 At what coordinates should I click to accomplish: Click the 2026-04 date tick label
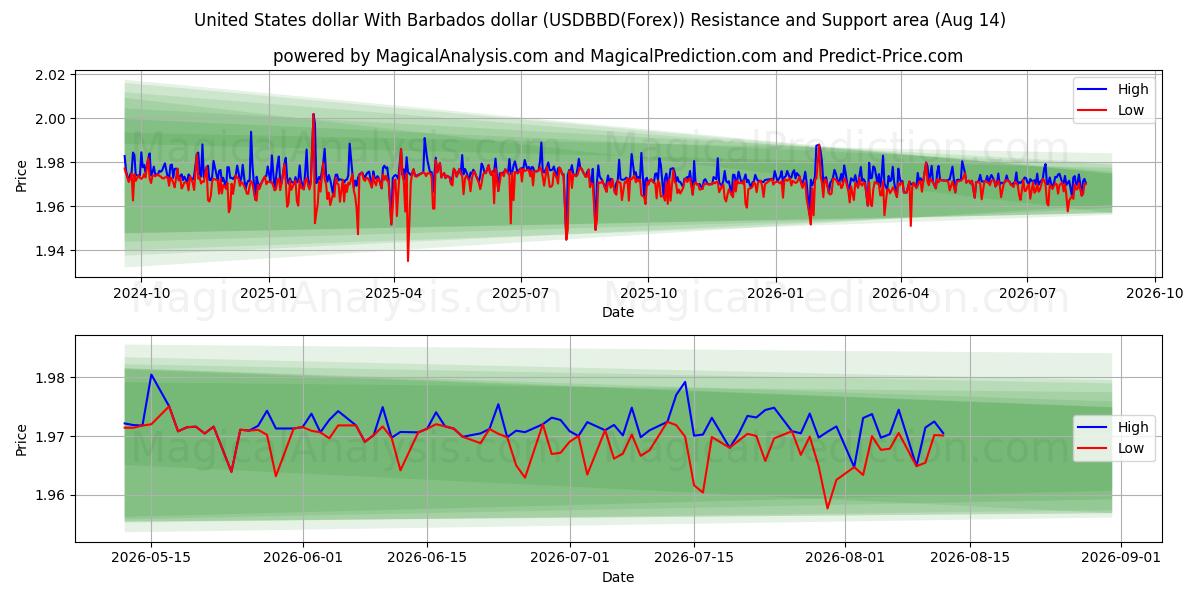[901, 293]
